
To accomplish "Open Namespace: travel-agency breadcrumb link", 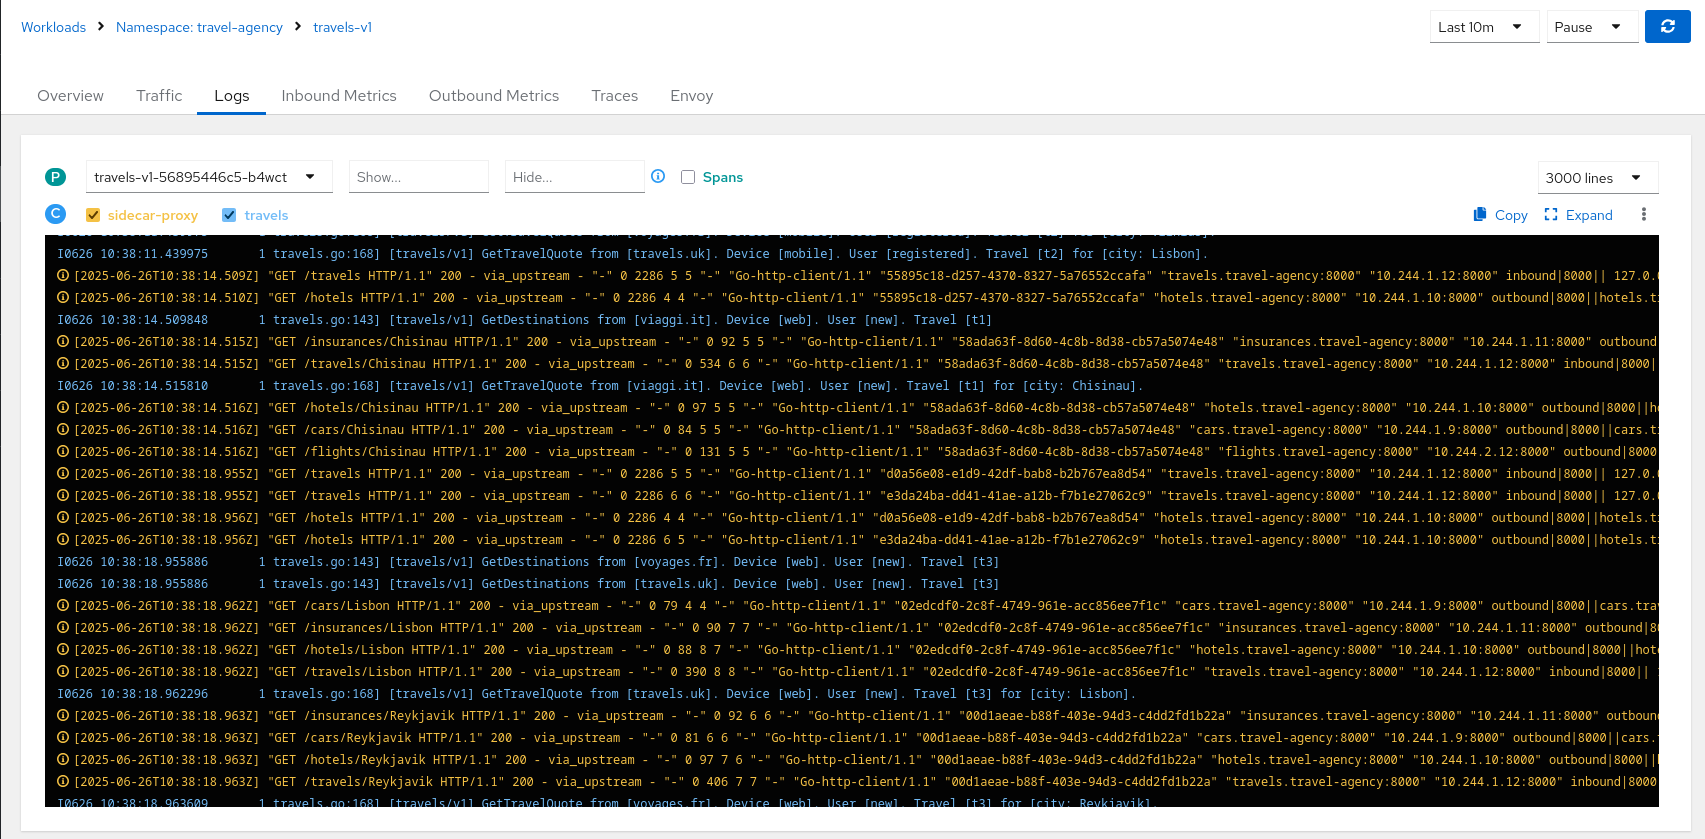I will click(x=199, y=27).
